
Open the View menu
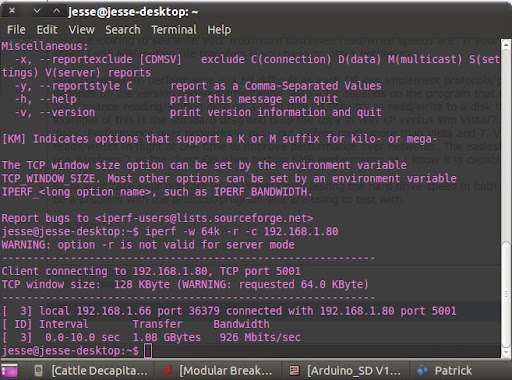pyautogui.click(x=82, y=30)
